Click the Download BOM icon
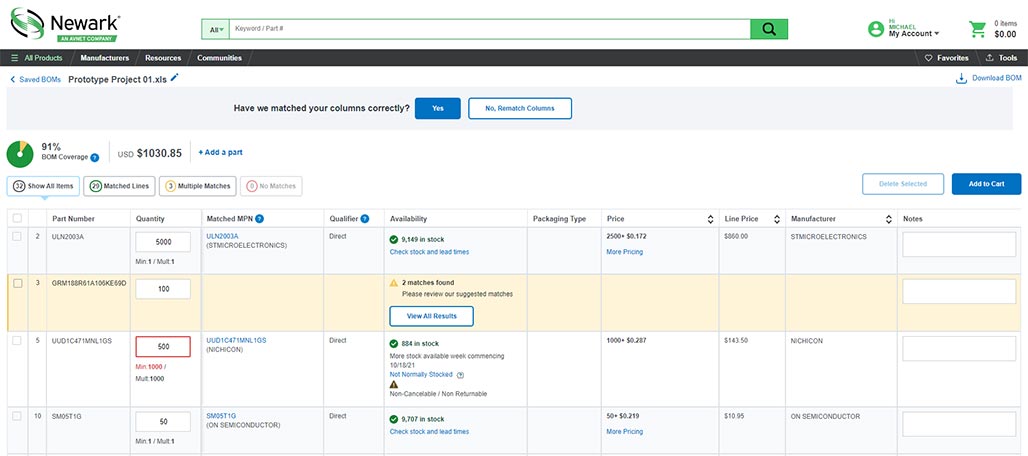This screenshot has height=456, width=1028. coord(961,79)
